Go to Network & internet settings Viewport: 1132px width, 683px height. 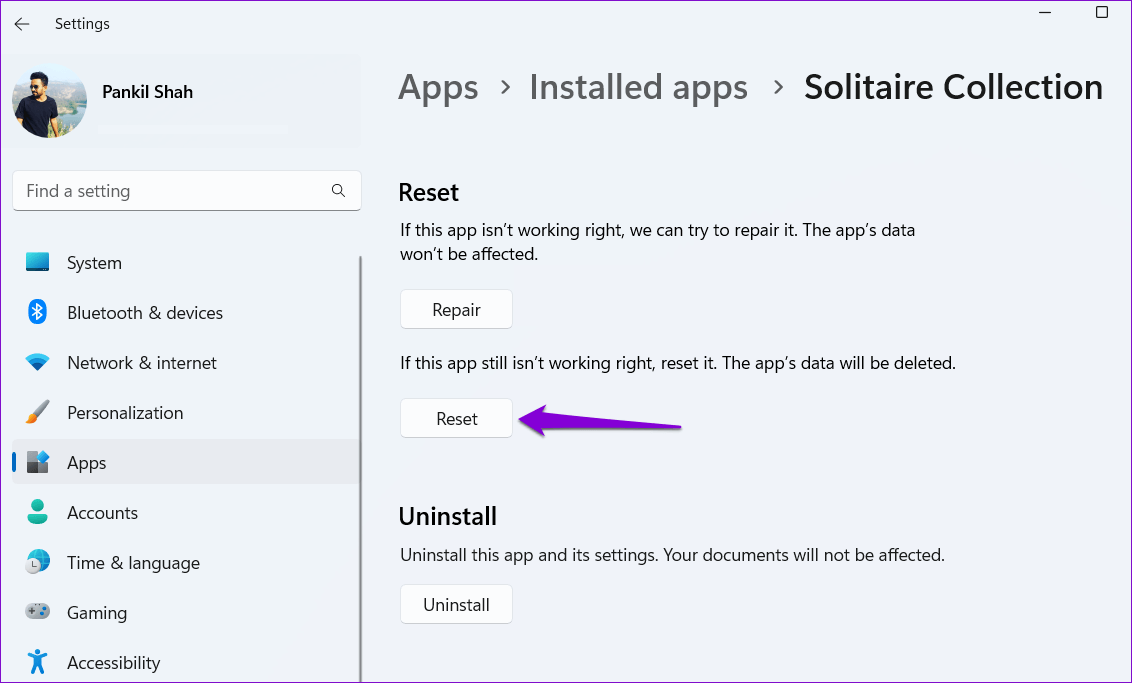pos(186,362)
